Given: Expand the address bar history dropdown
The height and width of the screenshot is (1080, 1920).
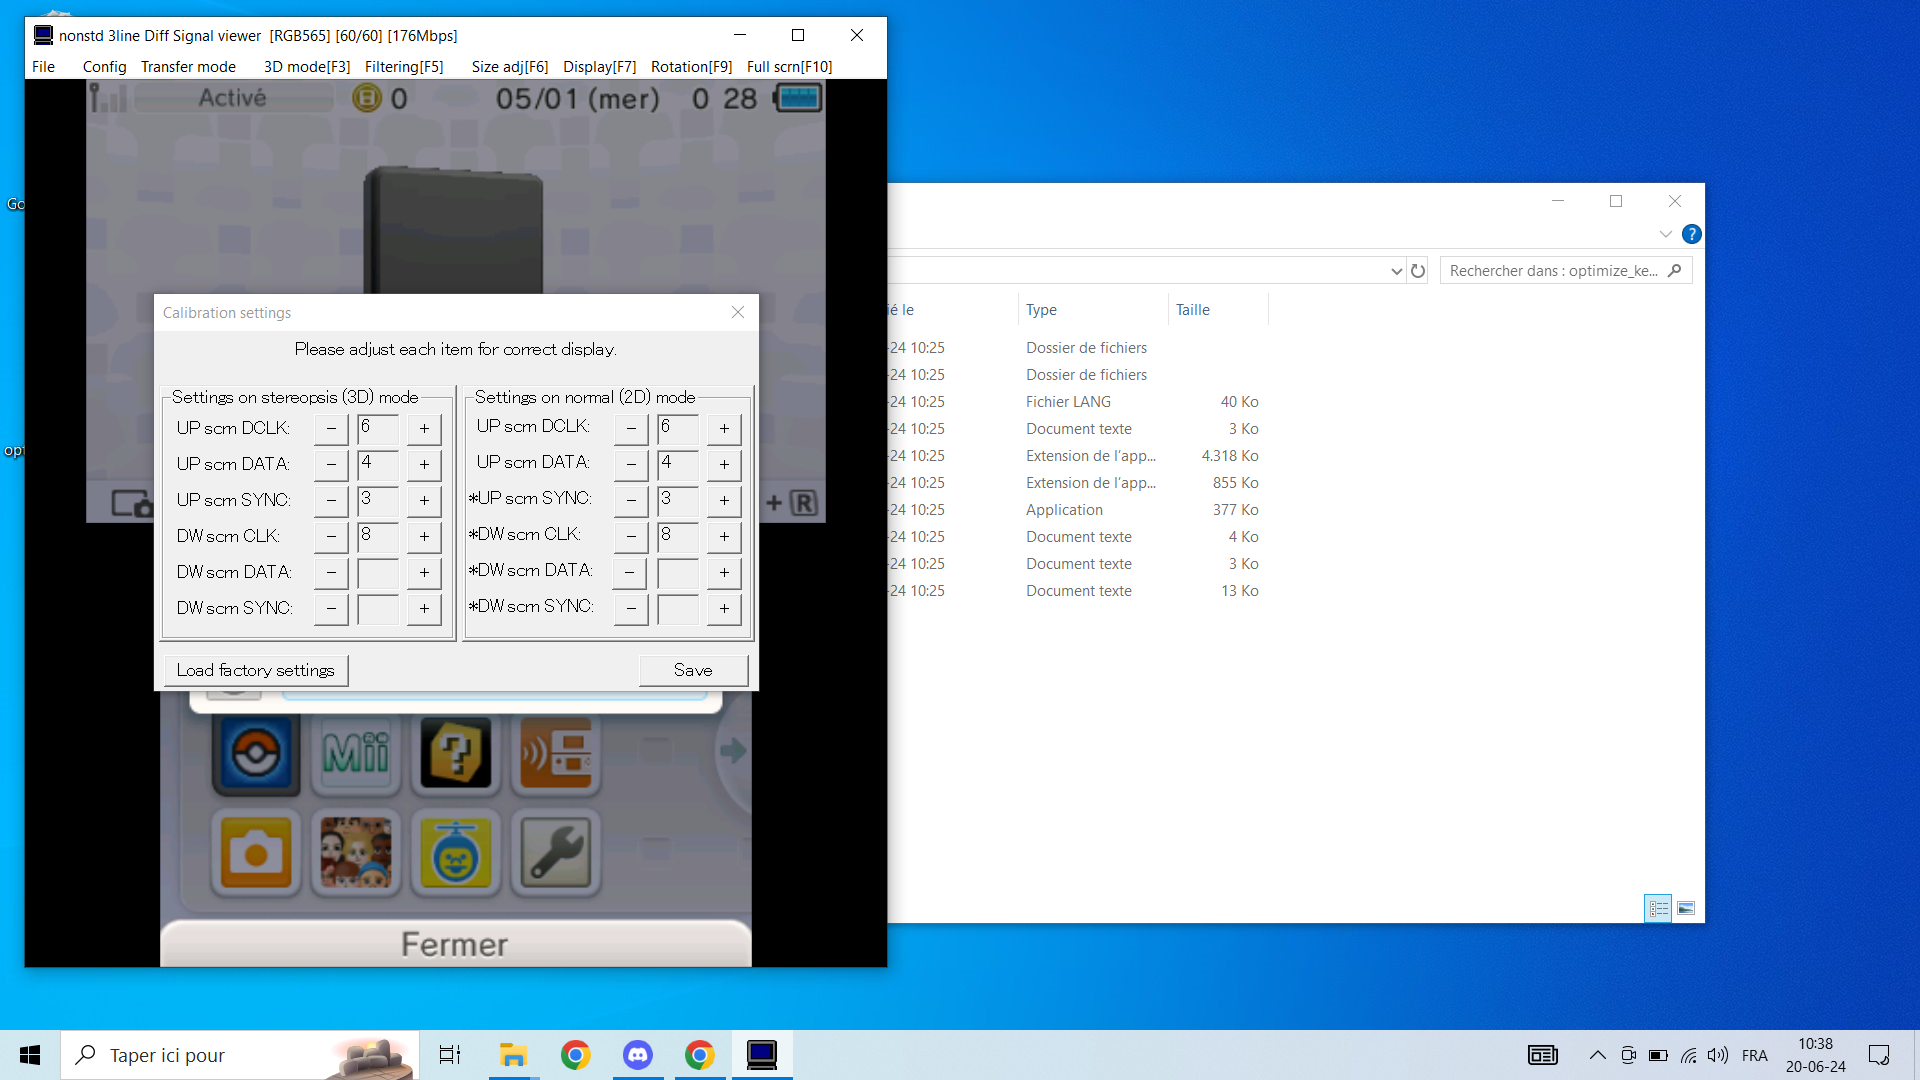Looking at the screenshot, I should coord(1396,271).
